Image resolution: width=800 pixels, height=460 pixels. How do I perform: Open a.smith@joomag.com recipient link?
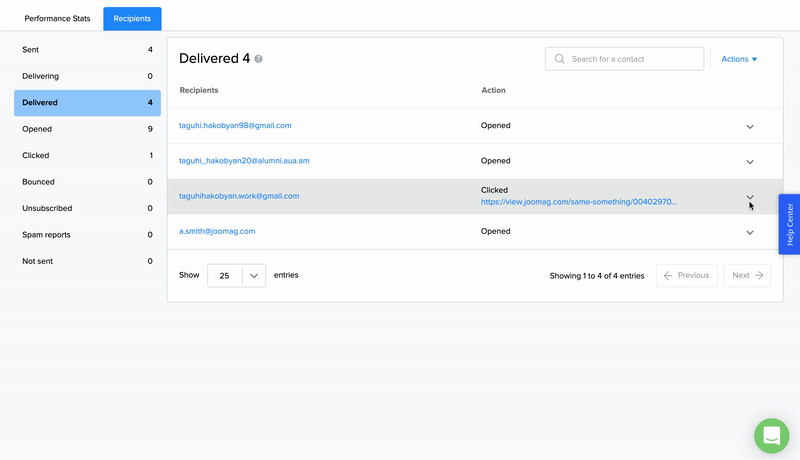tap(217, 231)
